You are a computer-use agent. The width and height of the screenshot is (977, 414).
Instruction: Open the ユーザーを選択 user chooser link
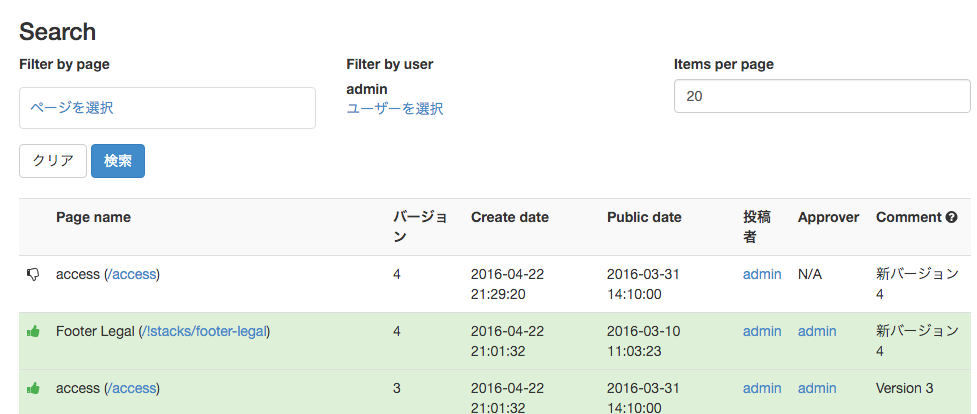(394, 109)
